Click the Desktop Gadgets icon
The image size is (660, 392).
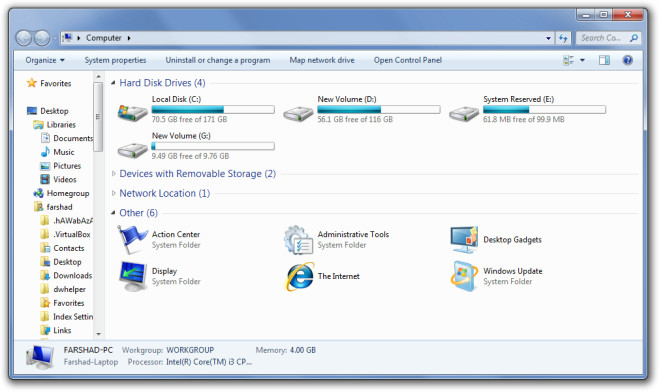(x=464, y=240)
